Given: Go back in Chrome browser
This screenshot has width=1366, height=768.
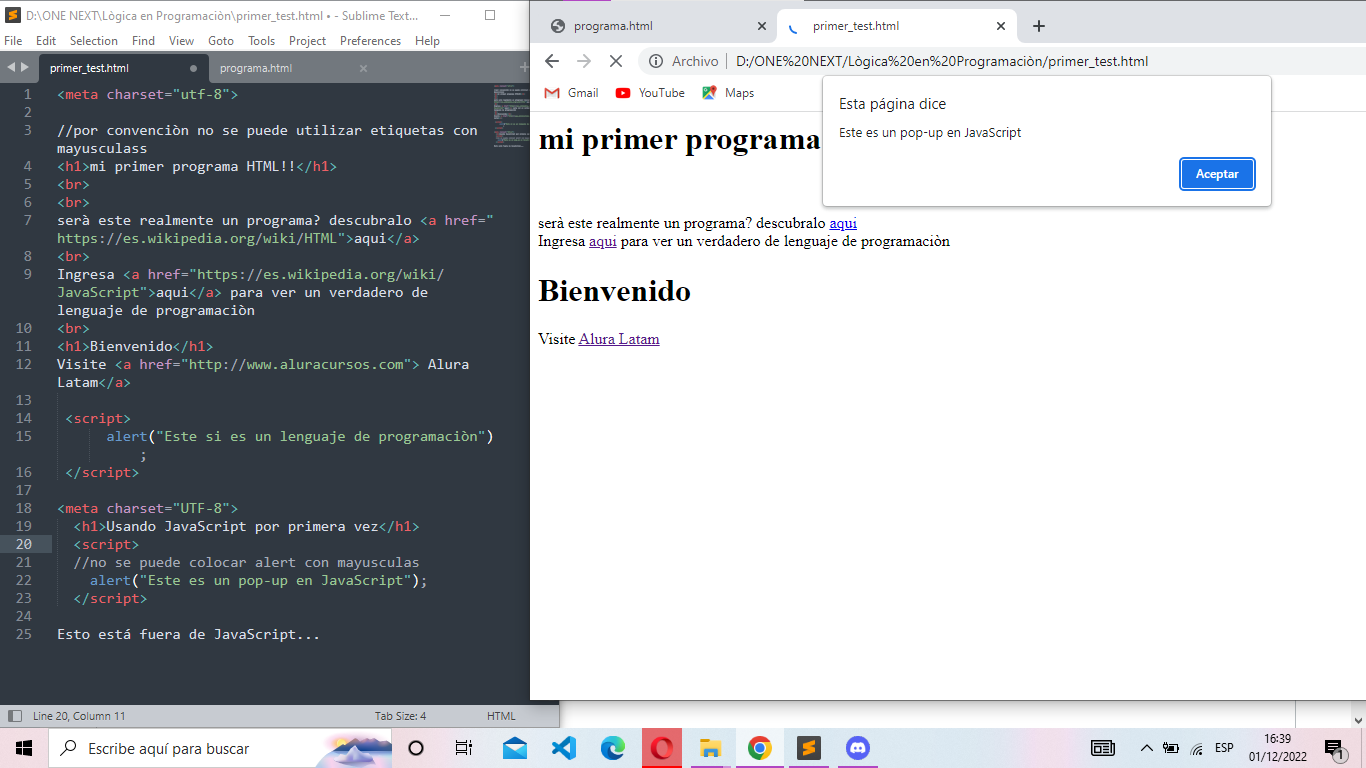Looking at the screenshot, I should 552,61.
